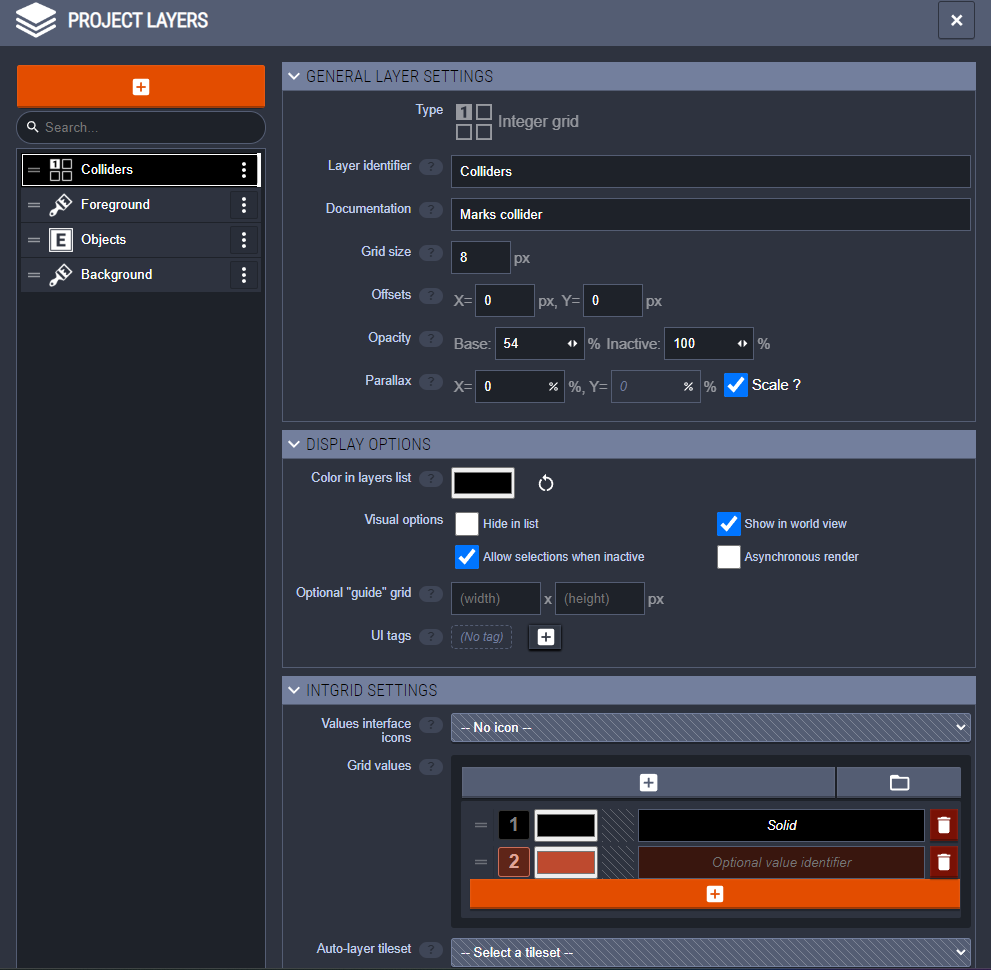Uncheck Allow selections when inactive
Viewport: 991px width, 970px height.
467,557
